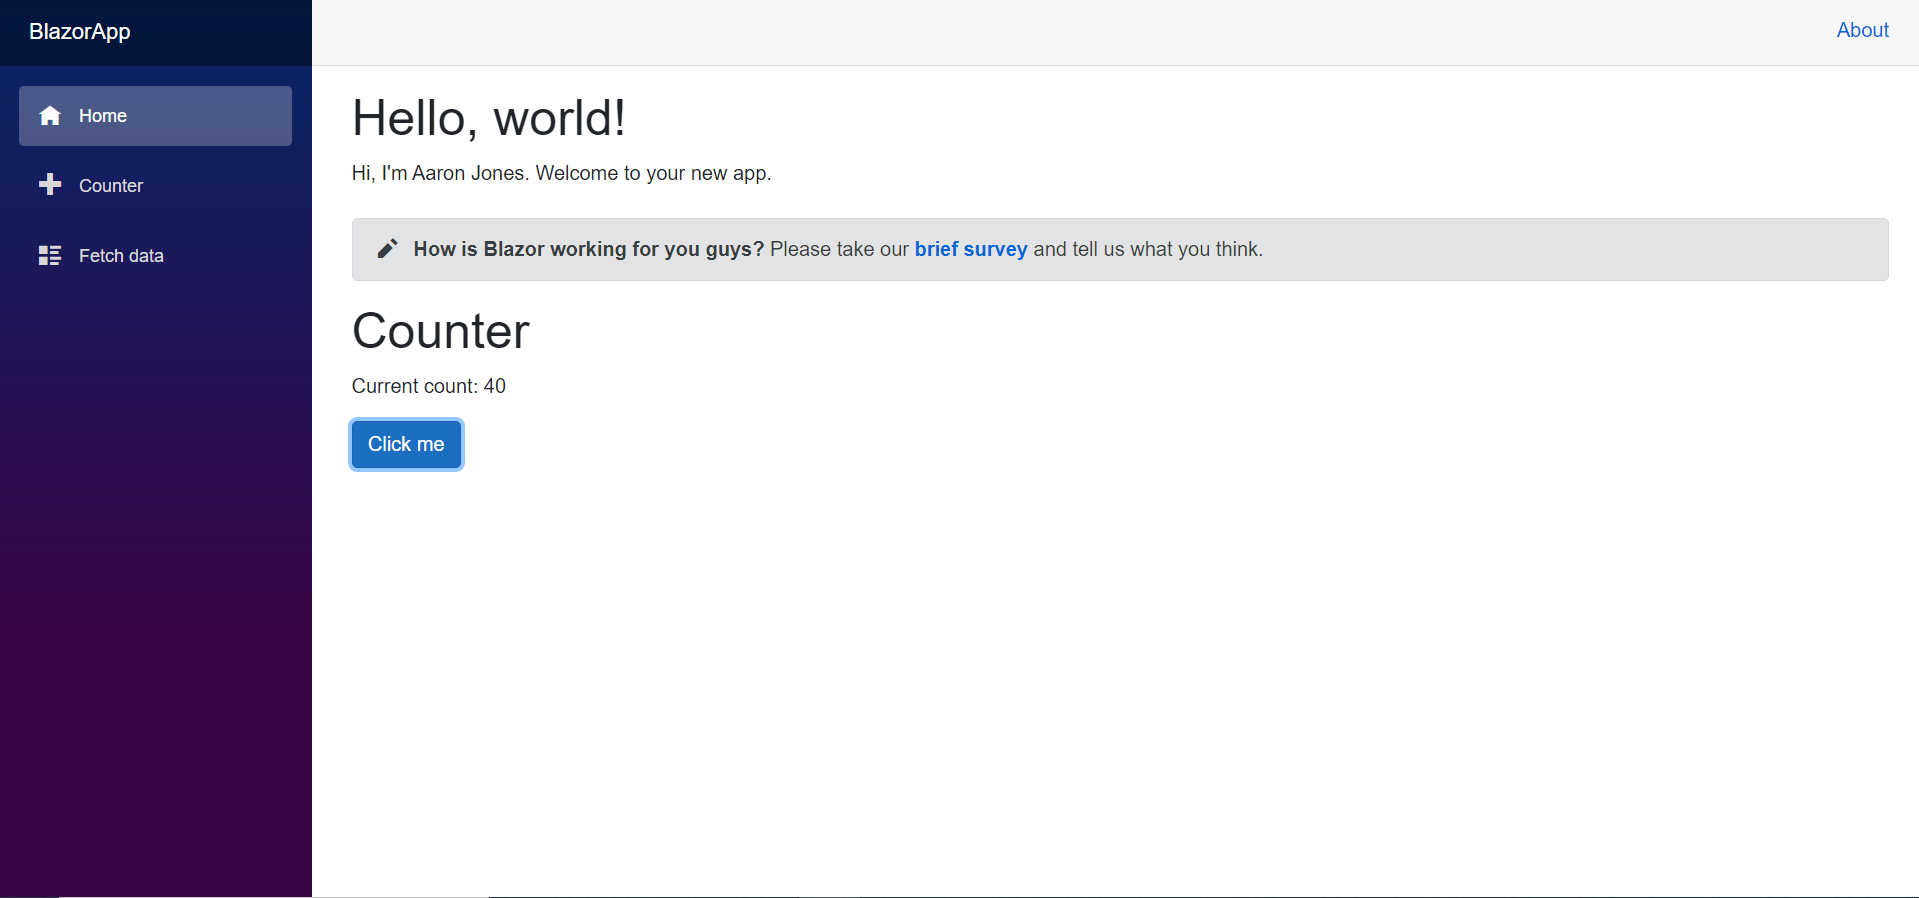Click the Fetch data list icon
The height and width of the screenshot is (898, 1919).
click(x=50, y=255)
